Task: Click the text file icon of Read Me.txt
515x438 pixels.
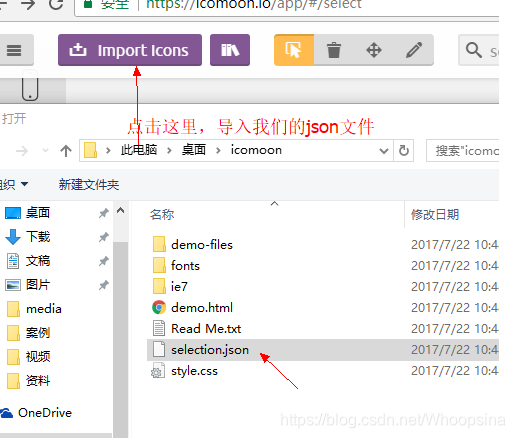Action: pos(159,328)
